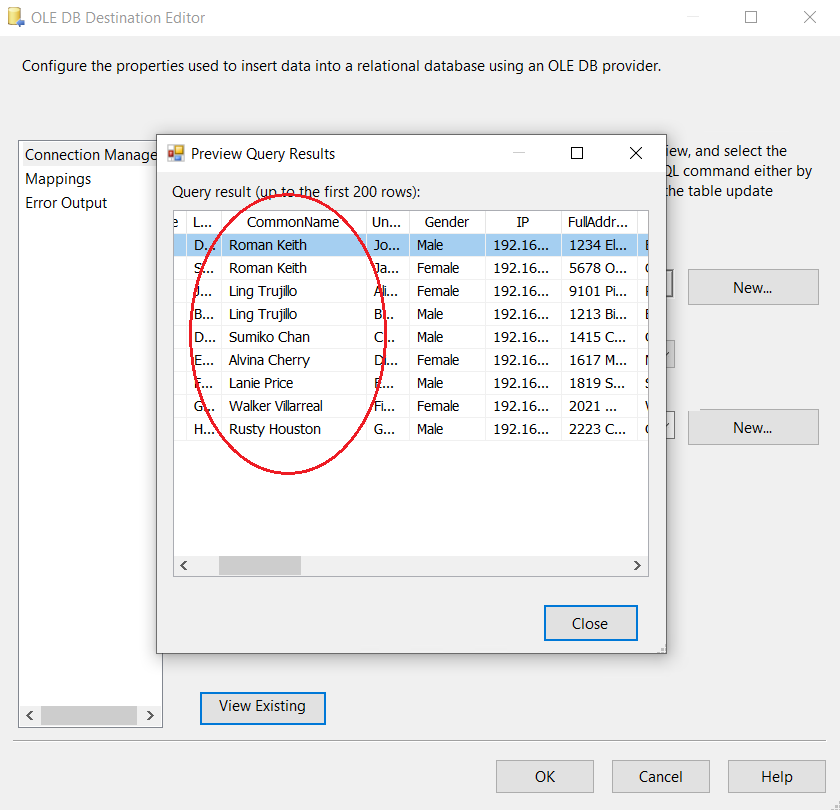Select Error Output page in left pane

pyautogui.click(x=66, y=203)
